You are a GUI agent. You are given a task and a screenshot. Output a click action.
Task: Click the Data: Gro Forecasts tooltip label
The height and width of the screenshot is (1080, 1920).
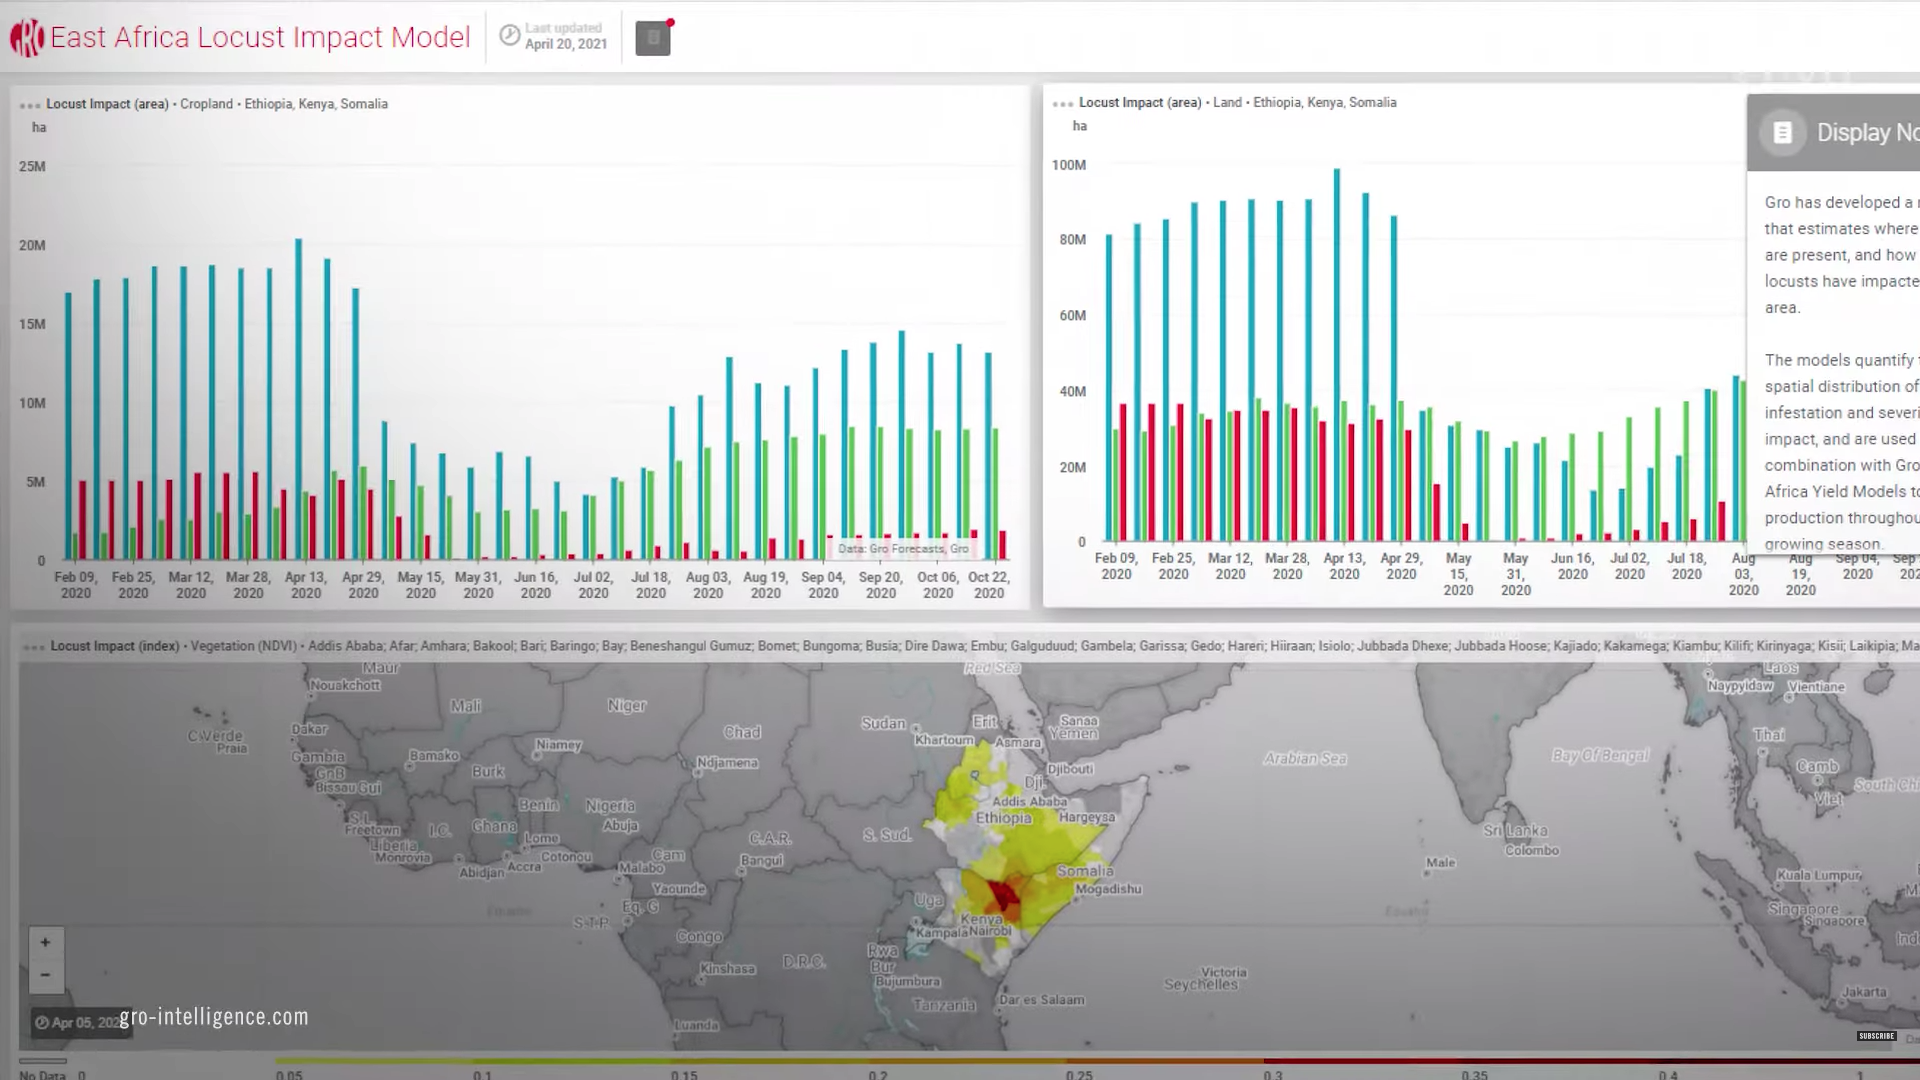click(x=902, y=549)
